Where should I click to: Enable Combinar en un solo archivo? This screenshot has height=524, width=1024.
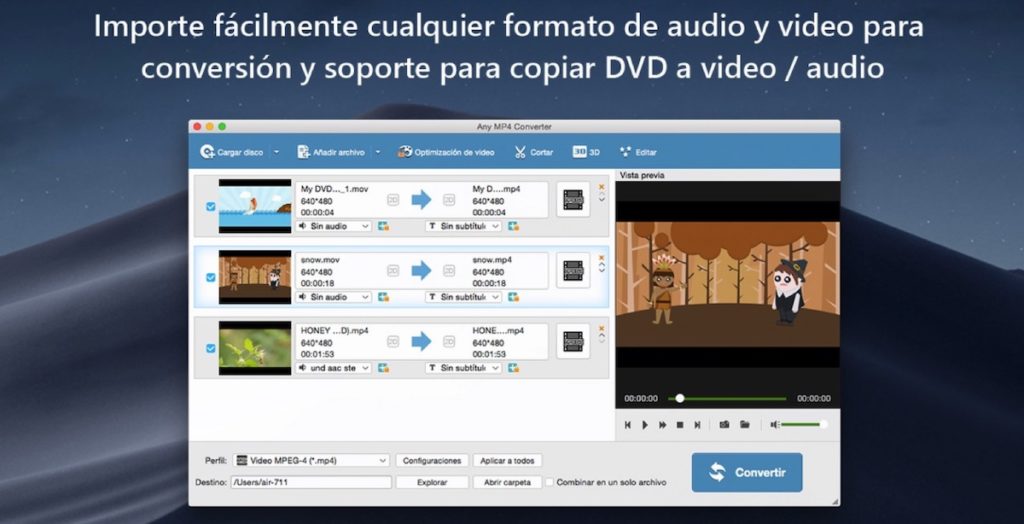click(550, 482)
